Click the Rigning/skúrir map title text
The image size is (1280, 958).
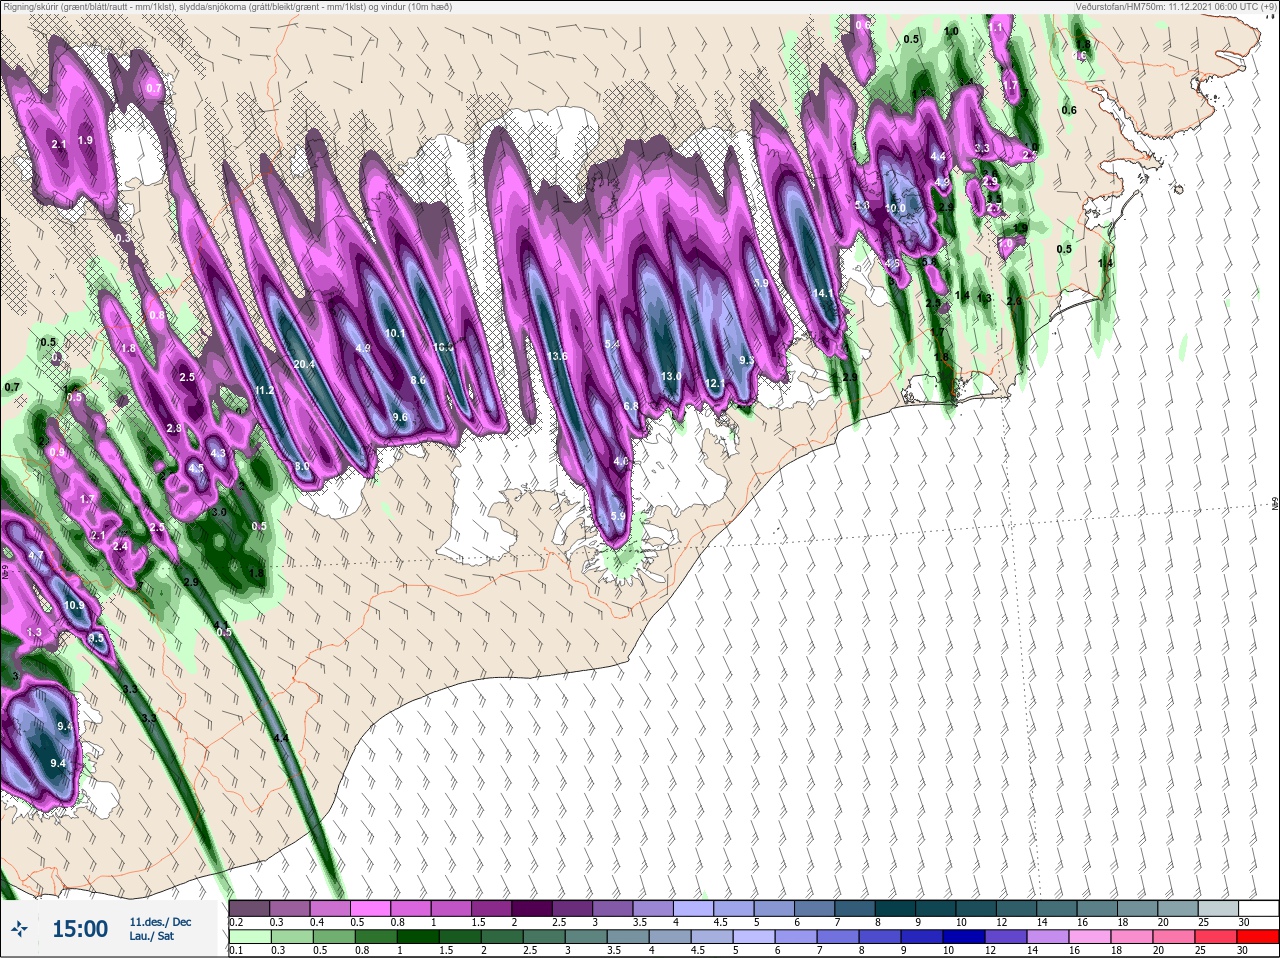[227, 6]
